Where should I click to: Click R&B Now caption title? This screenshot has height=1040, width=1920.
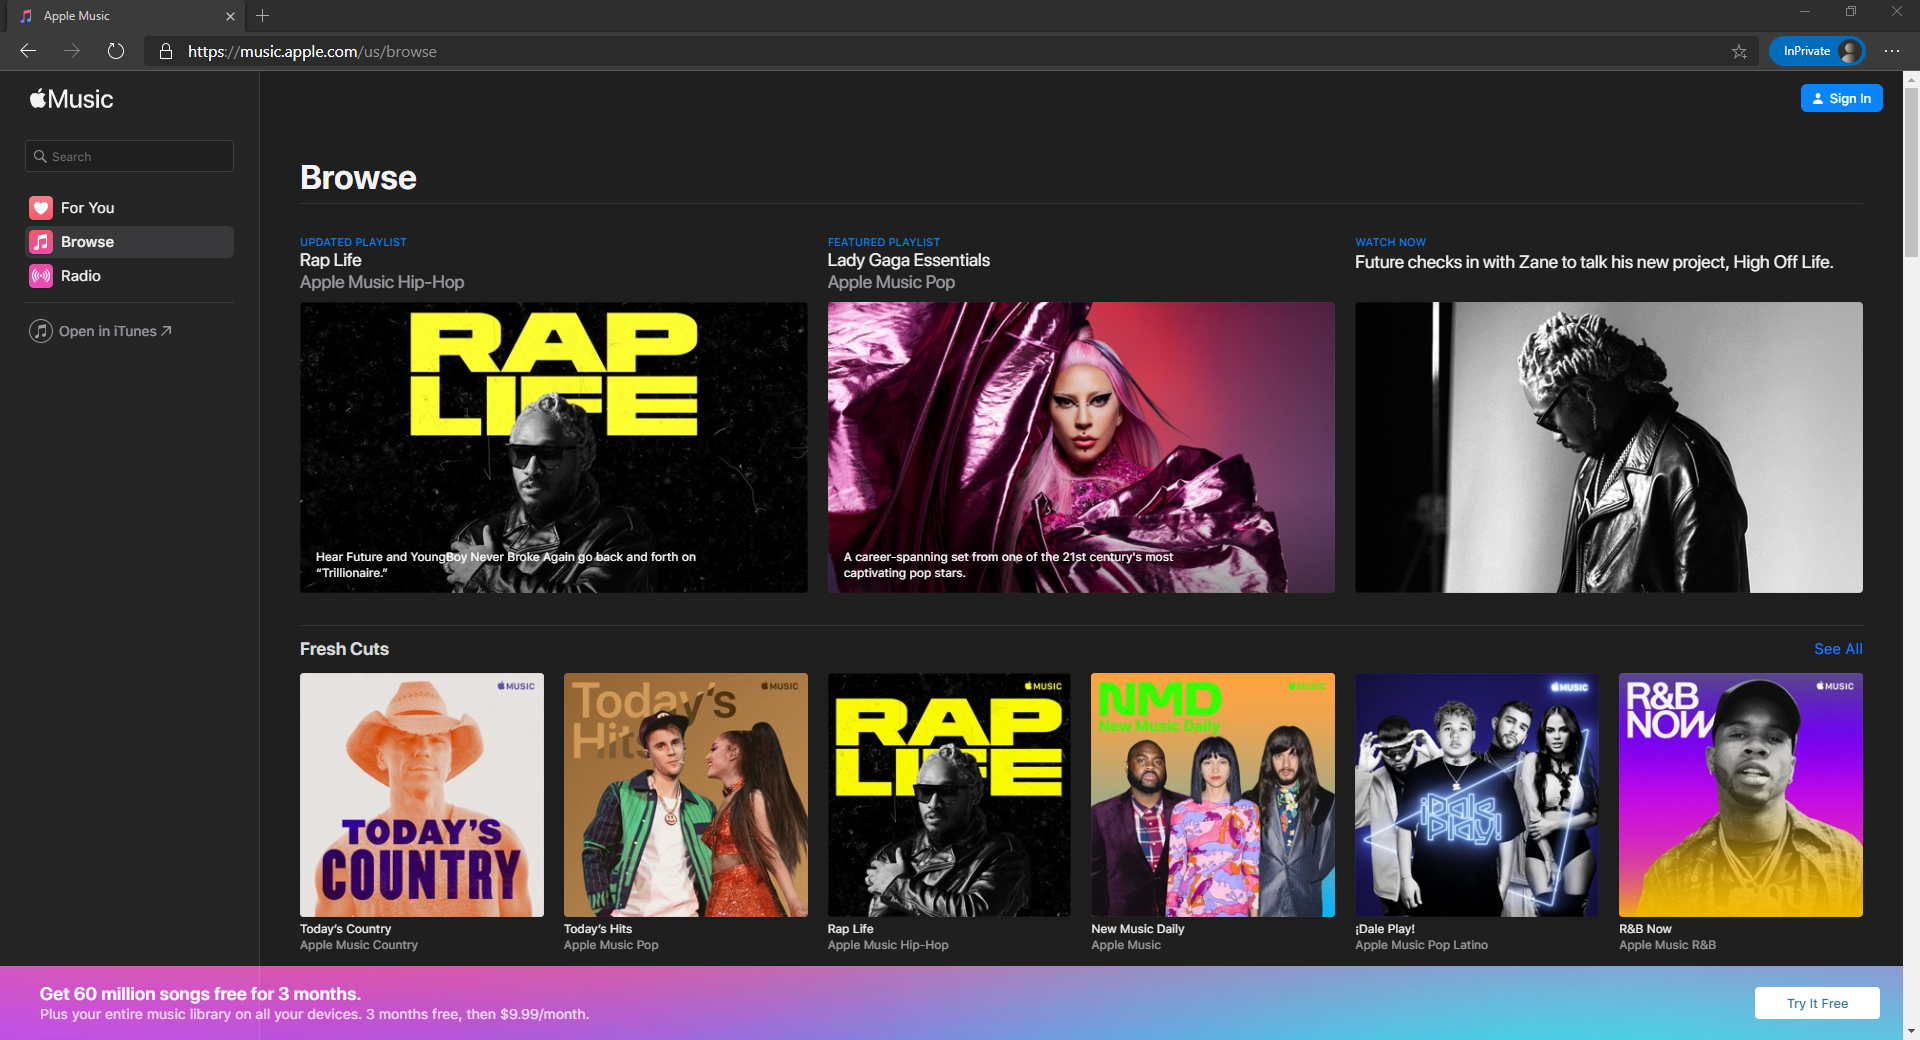pyautogui.click(x=1645, y=929)
